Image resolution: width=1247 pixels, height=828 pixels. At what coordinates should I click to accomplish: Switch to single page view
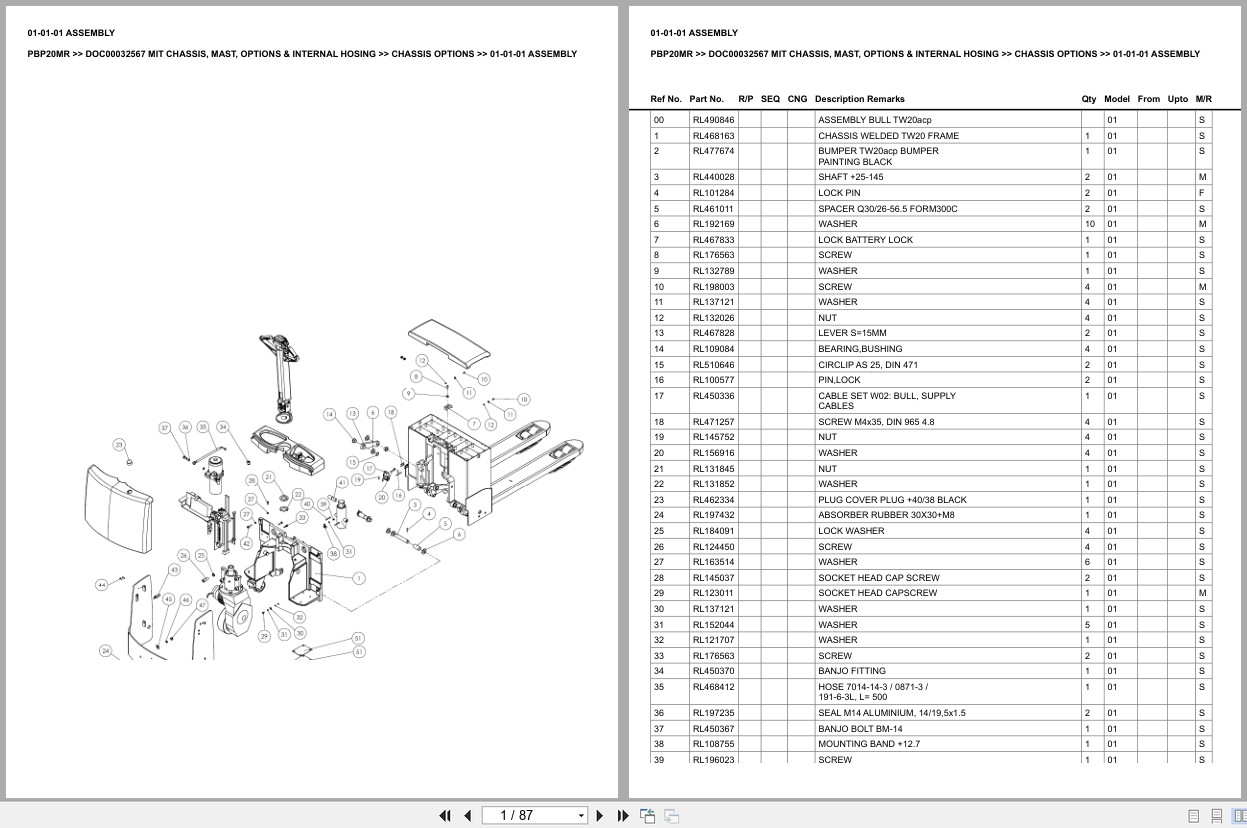click(x=1194, y=816)
